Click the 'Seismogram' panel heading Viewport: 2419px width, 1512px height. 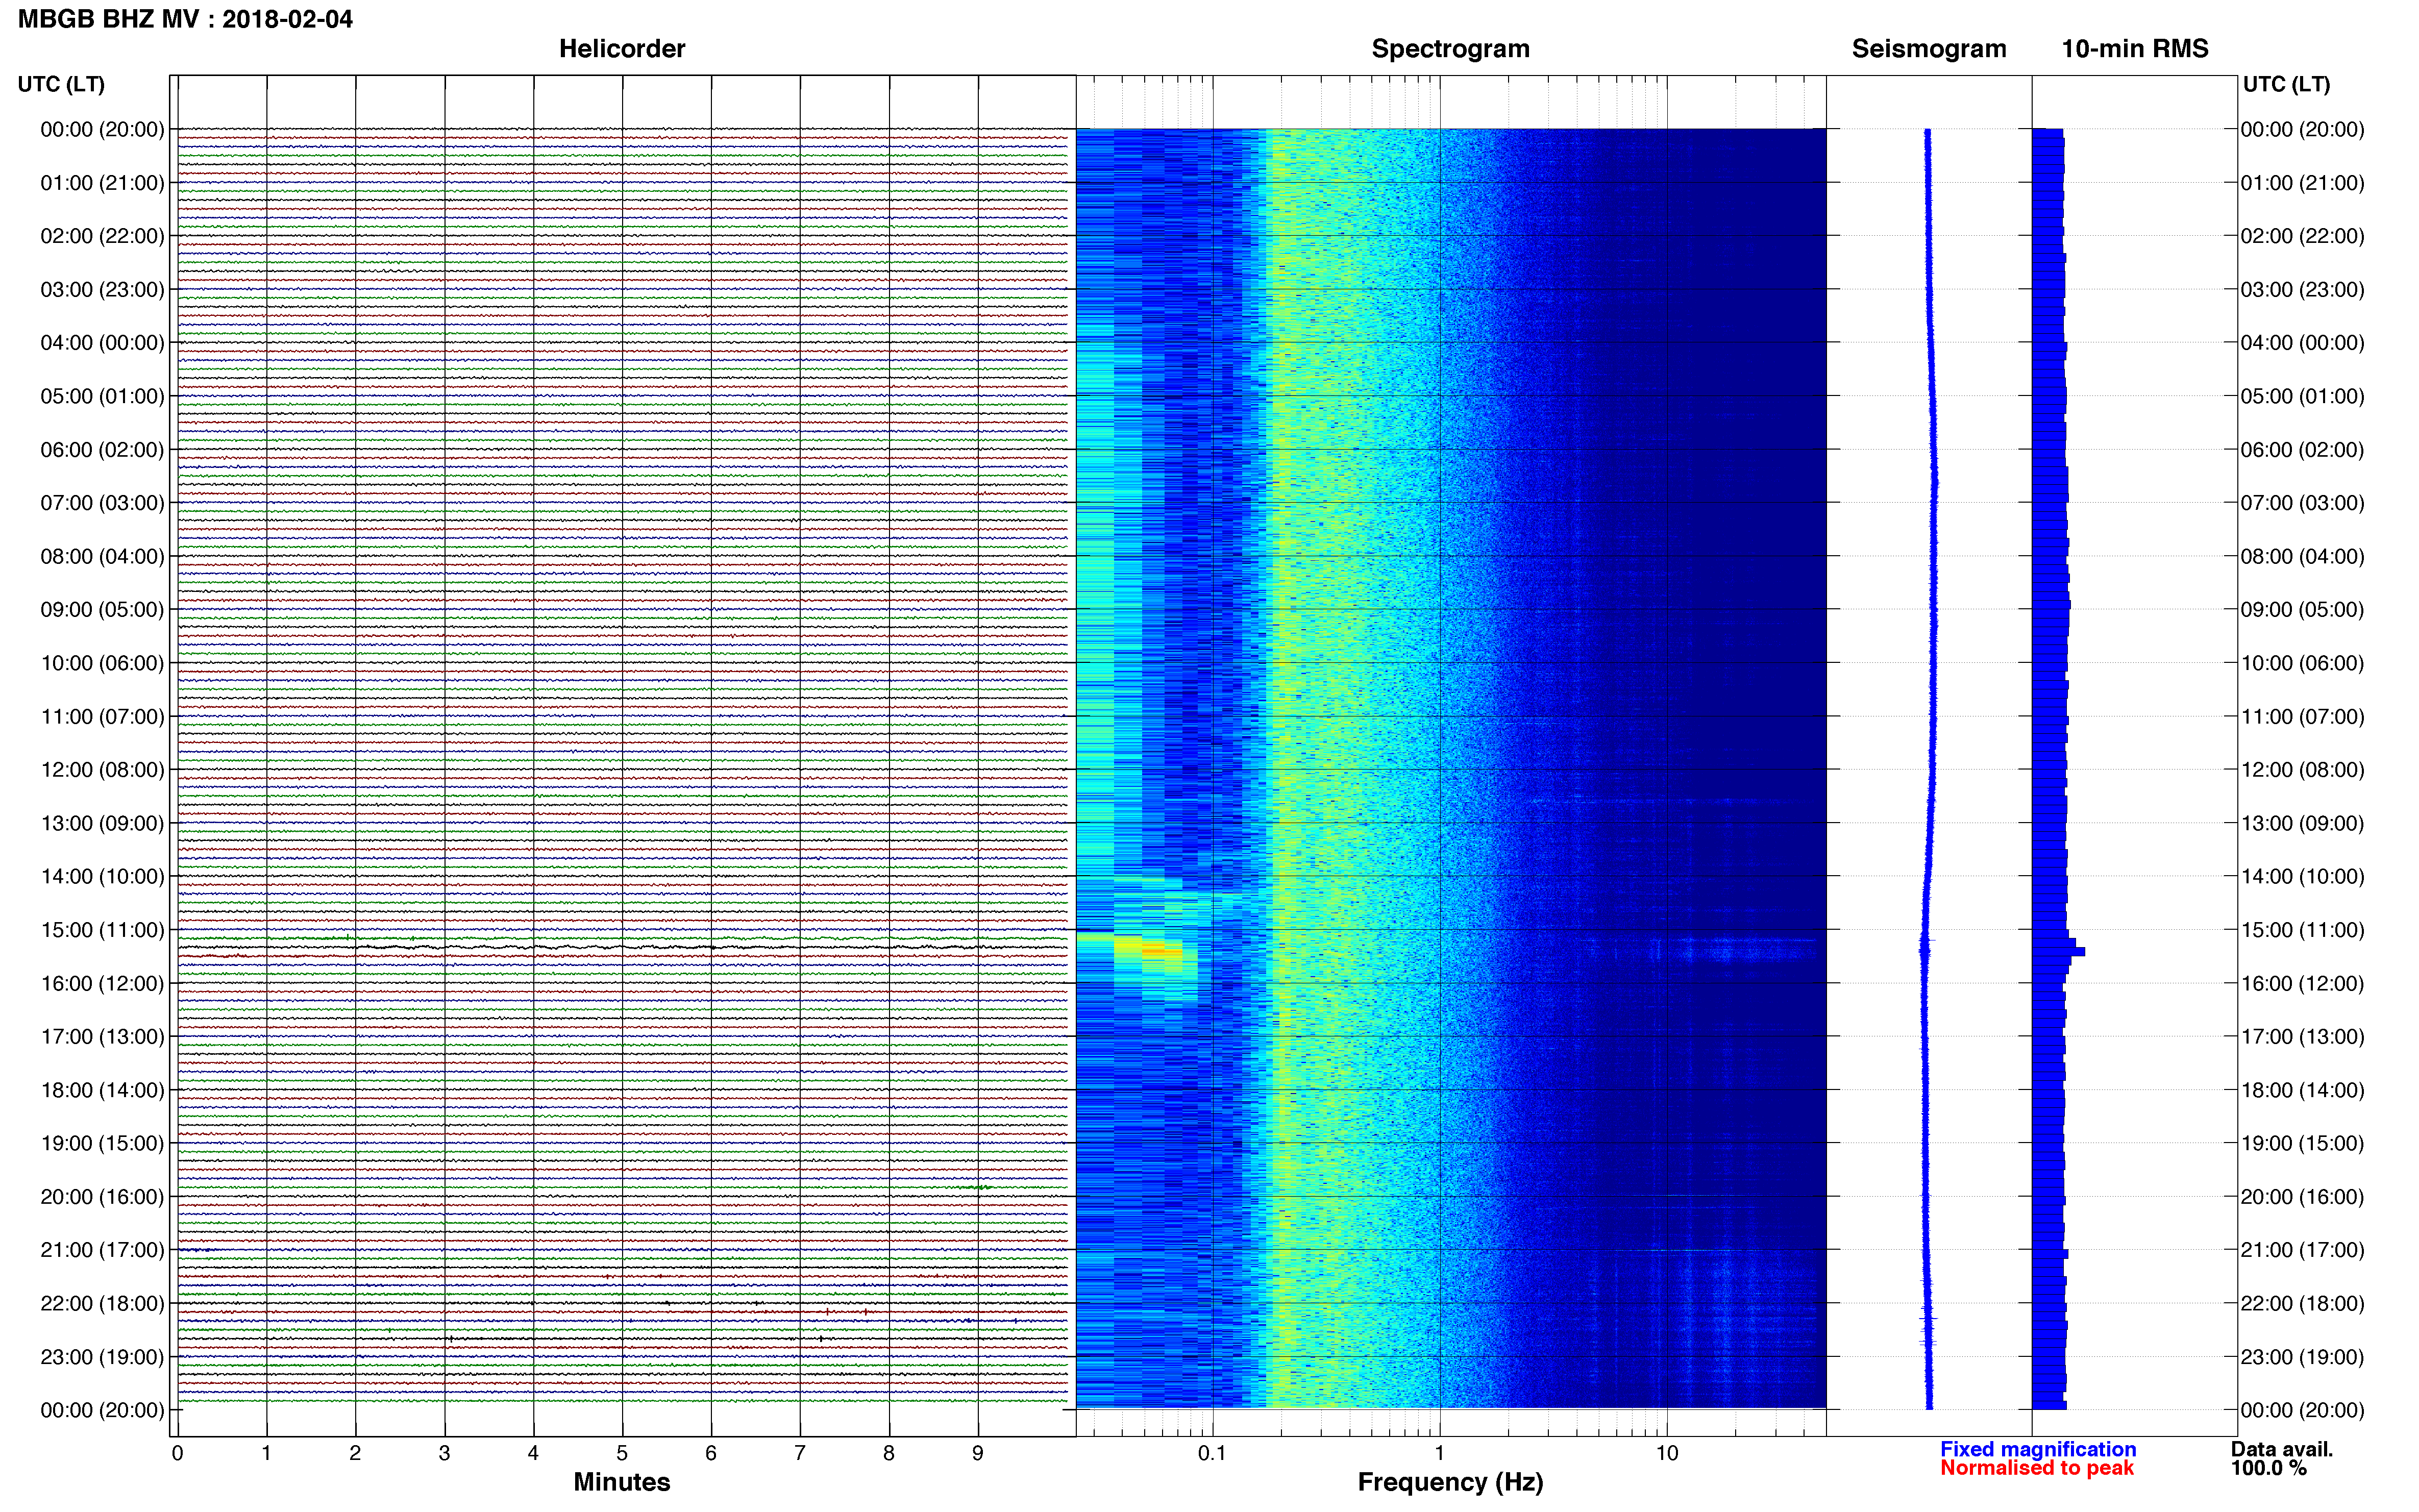1928,49
